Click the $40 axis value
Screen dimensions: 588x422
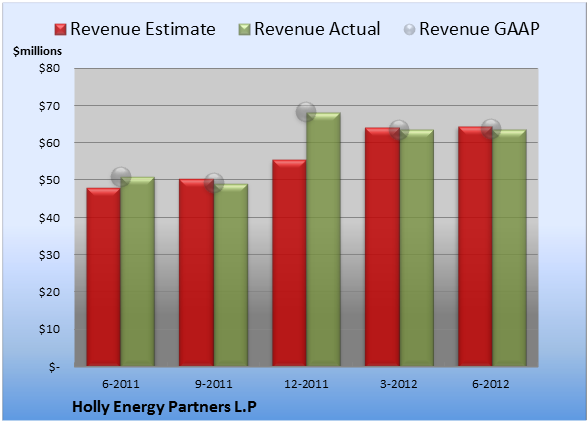tap(49, 218)
